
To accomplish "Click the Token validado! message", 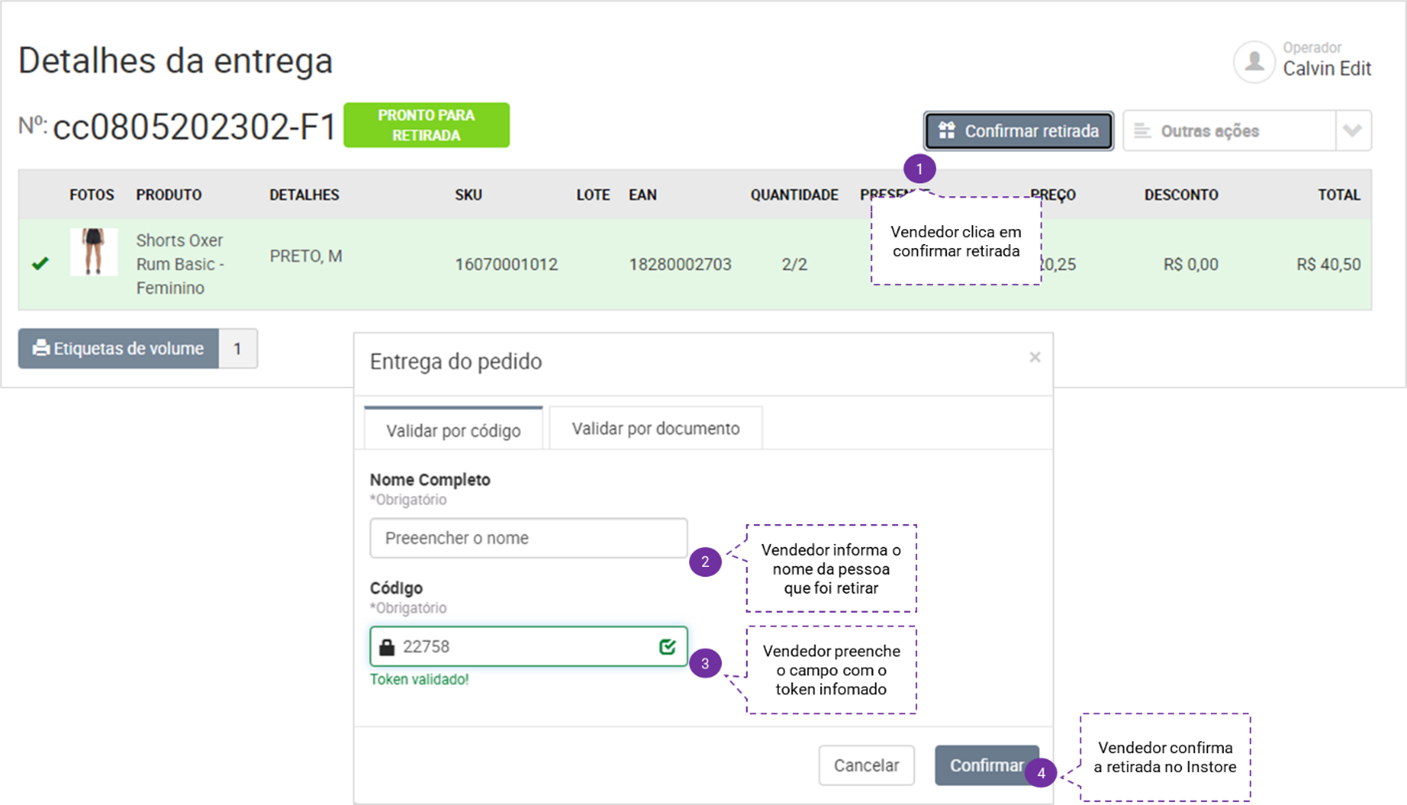I will (419, 680).
